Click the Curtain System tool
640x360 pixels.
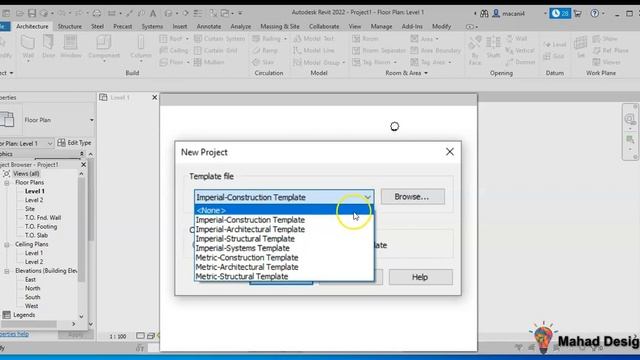[220, 39]
